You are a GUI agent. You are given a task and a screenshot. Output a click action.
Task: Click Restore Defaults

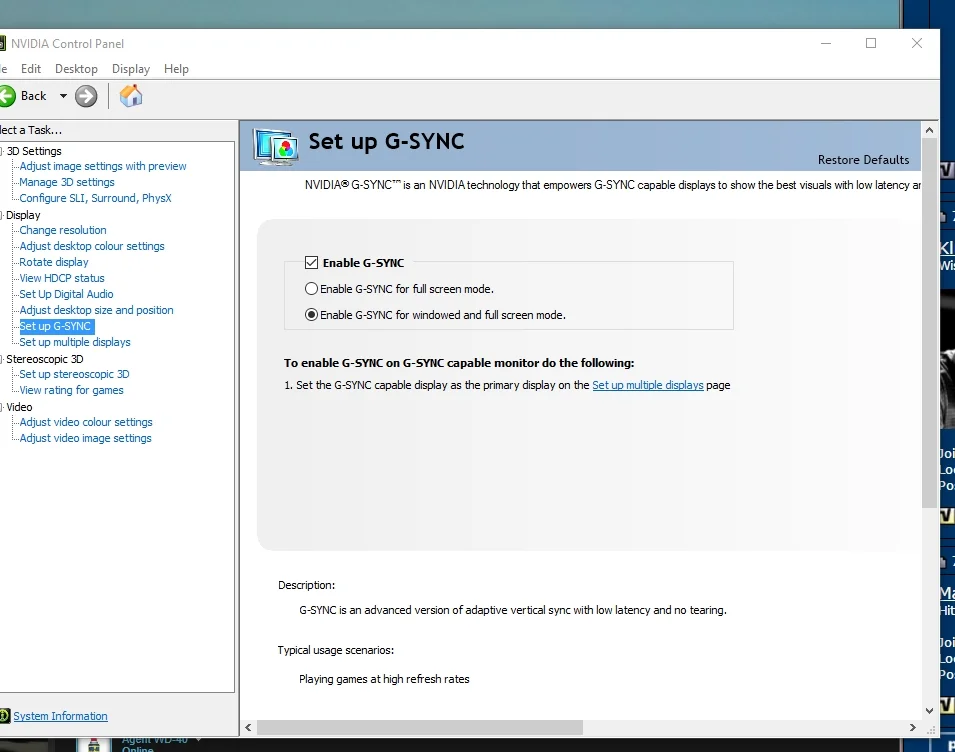[863, 160]
